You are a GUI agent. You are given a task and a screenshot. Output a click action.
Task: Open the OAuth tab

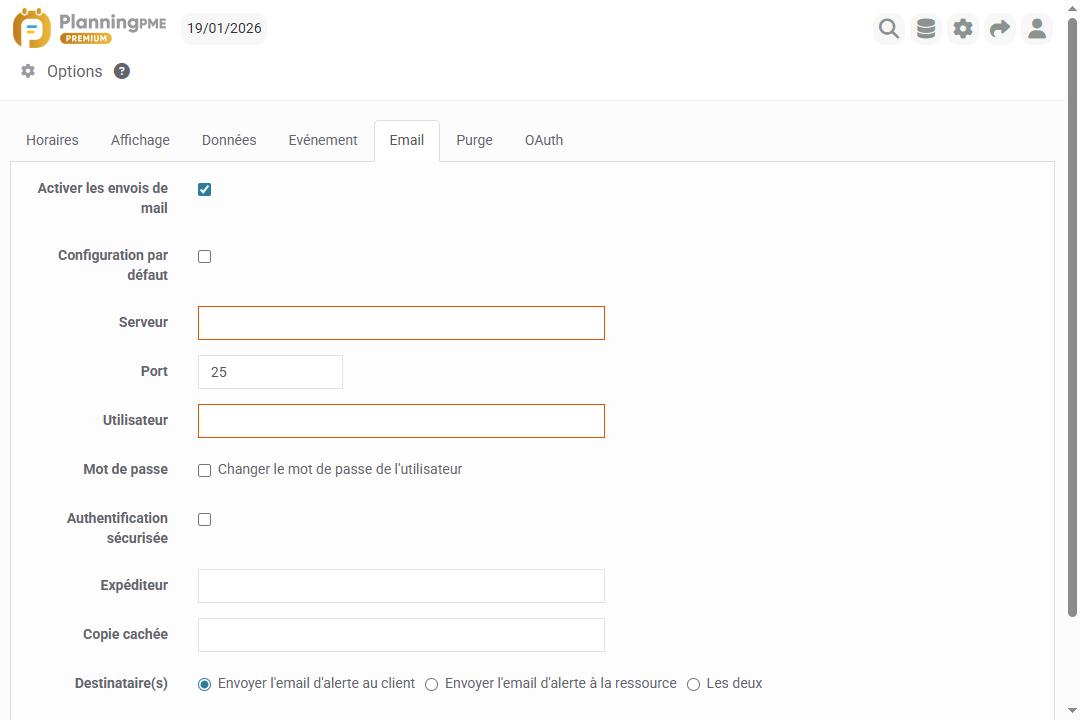[x=544, y=141]
